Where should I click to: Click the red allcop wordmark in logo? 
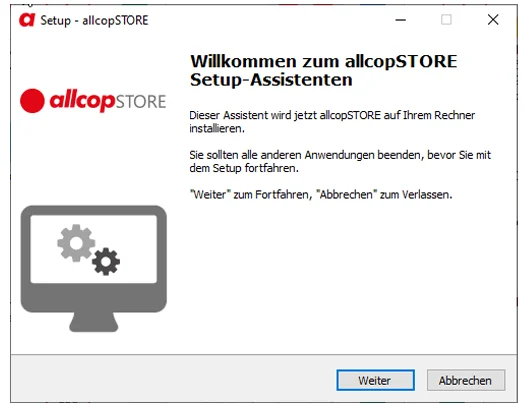[x=82, y=101]
